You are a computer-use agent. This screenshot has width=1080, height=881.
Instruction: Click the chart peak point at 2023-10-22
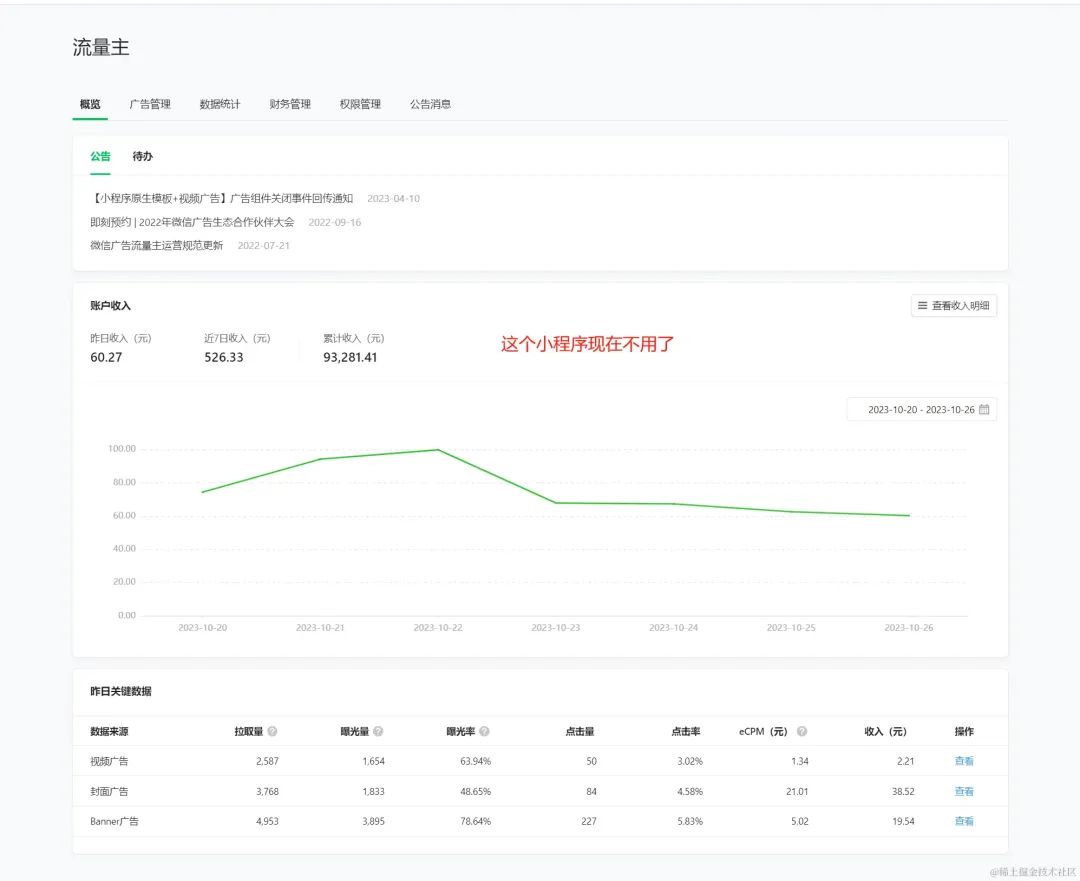(x=437, y=450)
